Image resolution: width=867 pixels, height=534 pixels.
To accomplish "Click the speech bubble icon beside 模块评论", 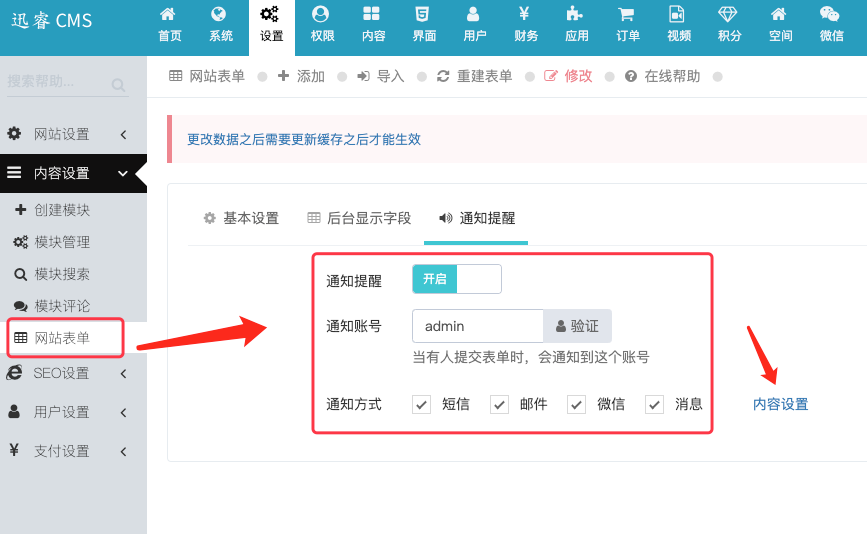I will click(20, 306).
